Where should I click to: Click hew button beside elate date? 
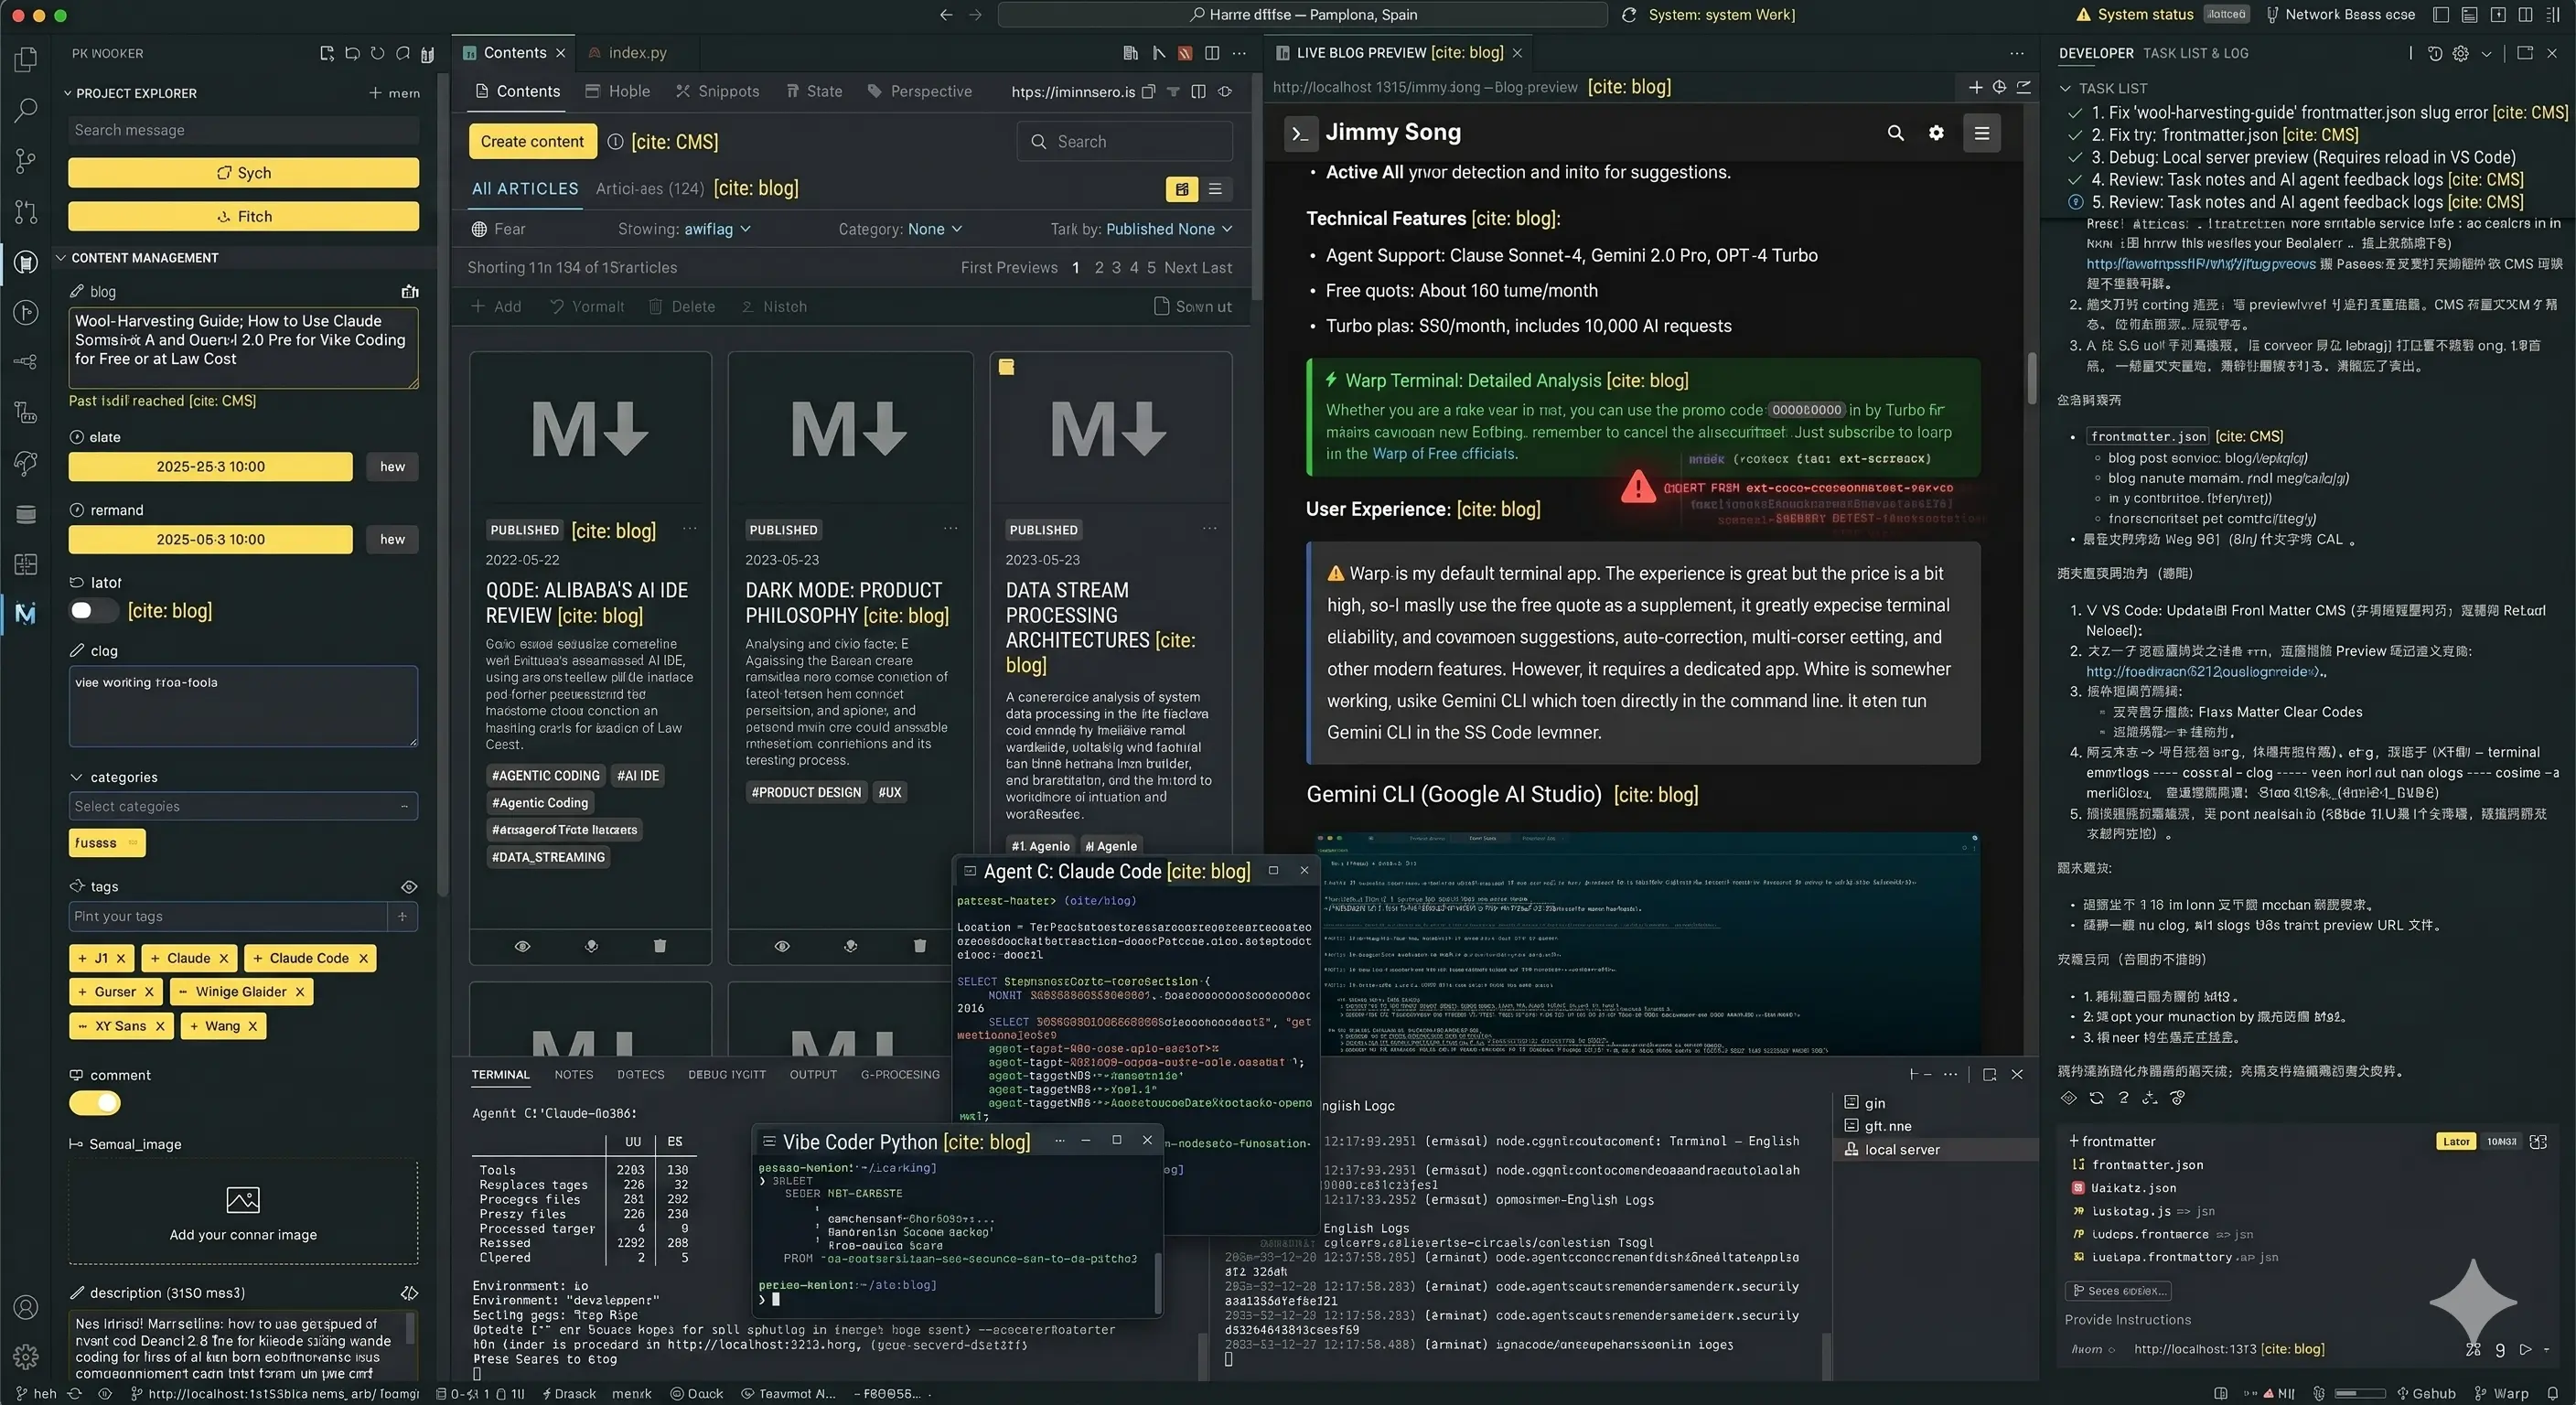click(x=392, y=467)
